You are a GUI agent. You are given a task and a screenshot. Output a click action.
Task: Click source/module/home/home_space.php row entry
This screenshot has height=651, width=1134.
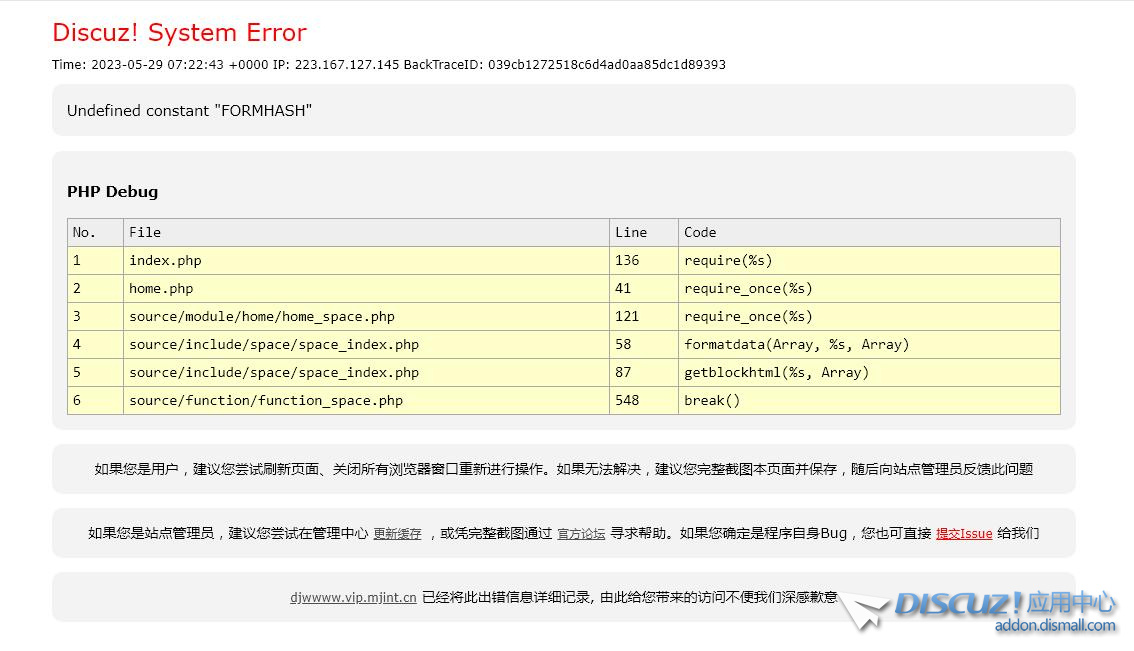pos(262,316)
